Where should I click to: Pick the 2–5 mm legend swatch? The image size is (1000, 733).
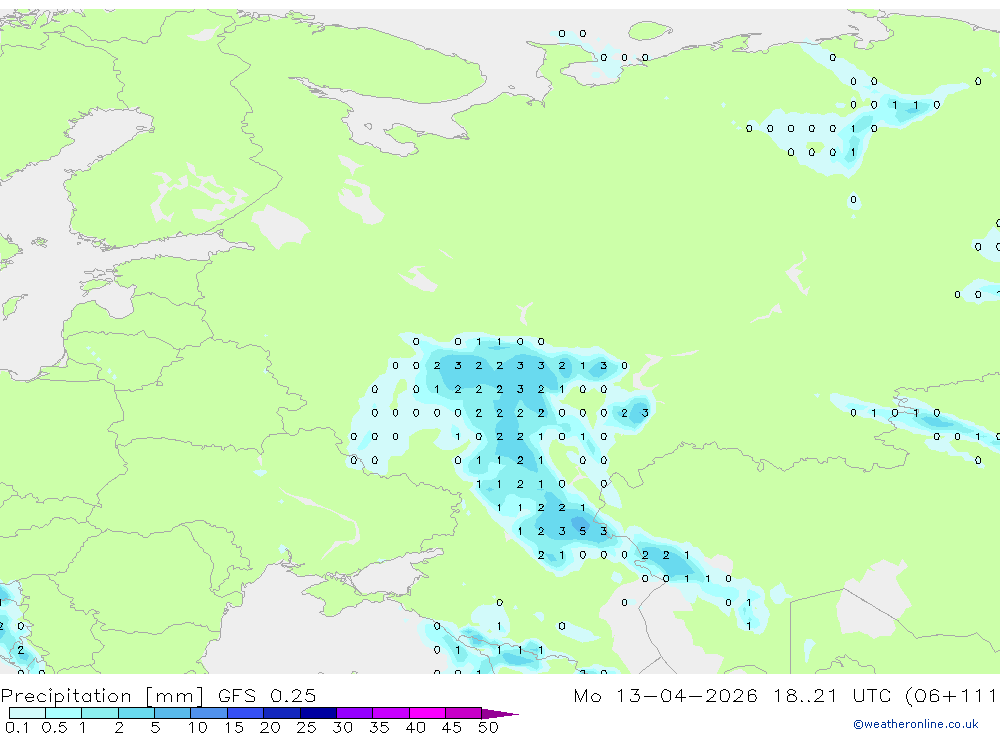tap(136, 713)
